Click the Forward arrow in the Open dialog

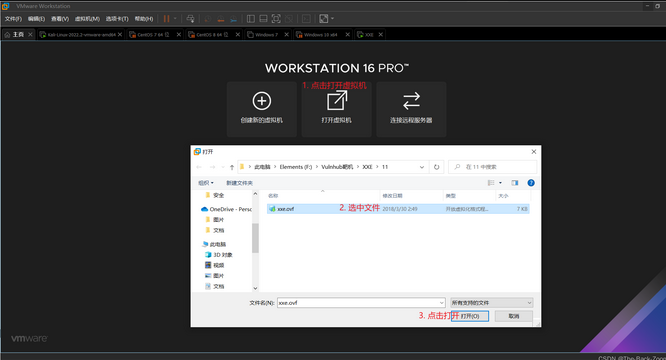pos(212,167)
